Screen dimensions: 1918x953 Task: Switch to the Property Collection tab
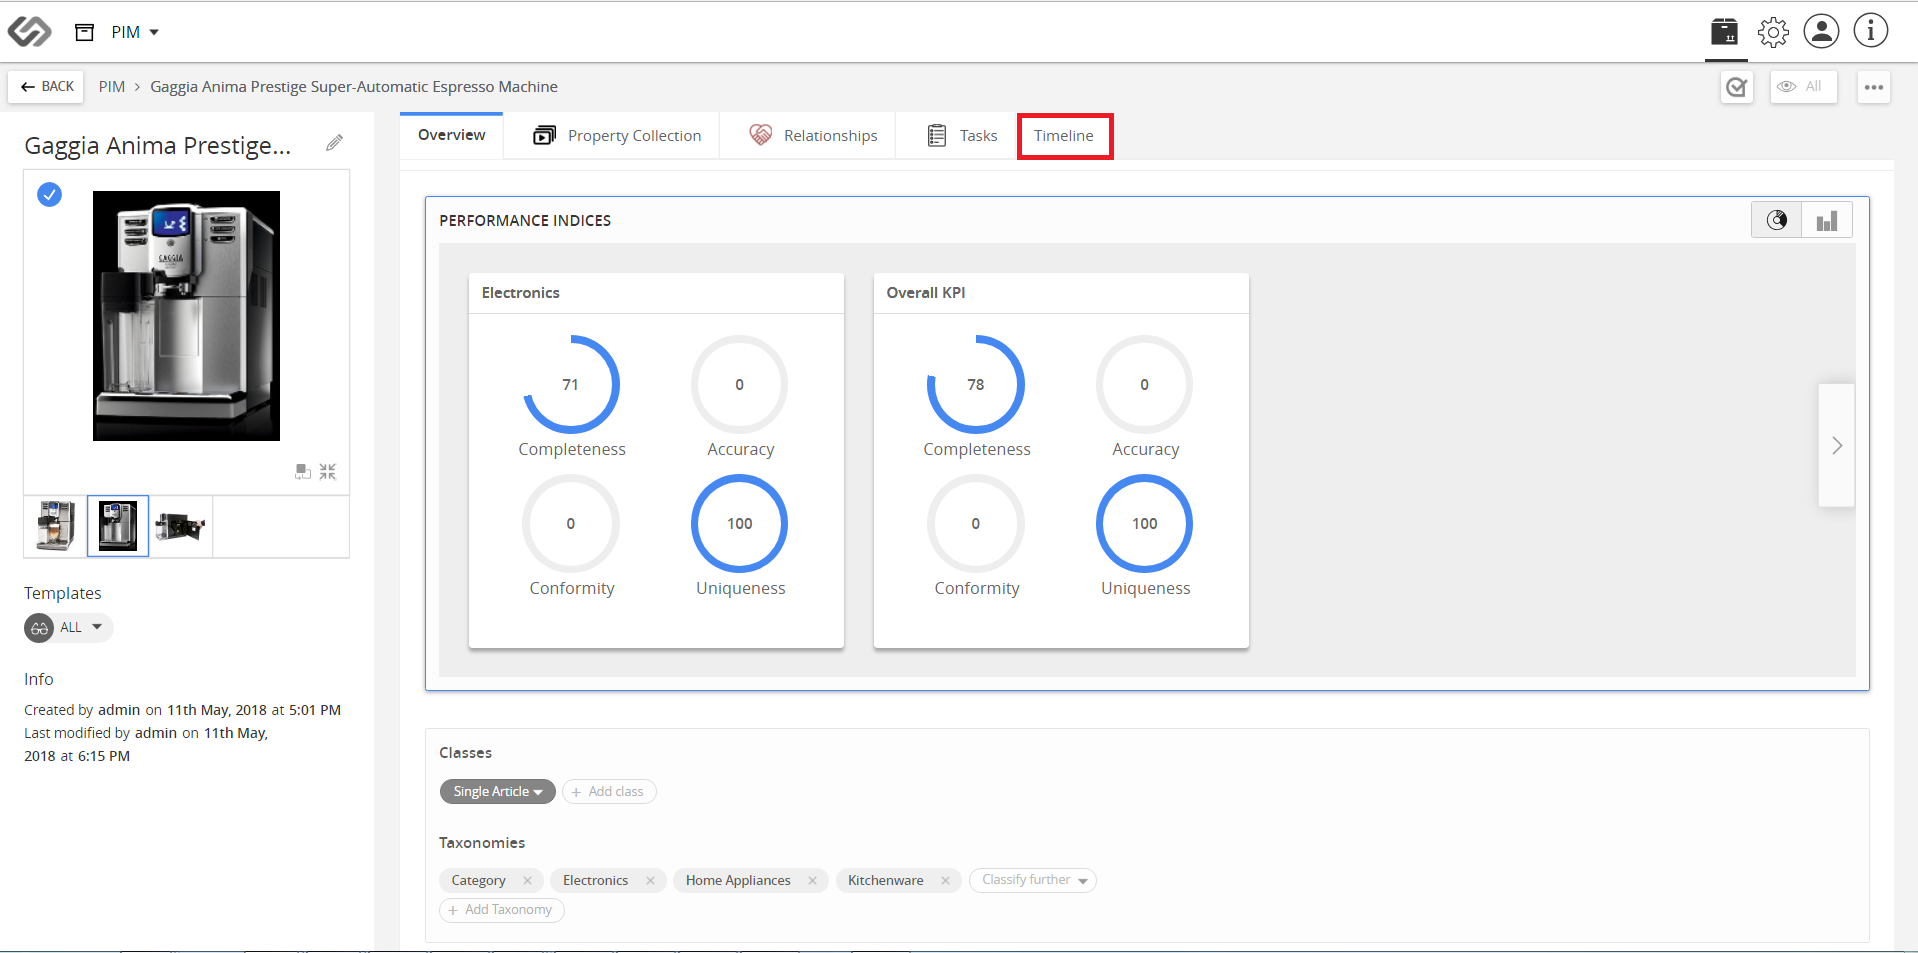pos(617,136)
